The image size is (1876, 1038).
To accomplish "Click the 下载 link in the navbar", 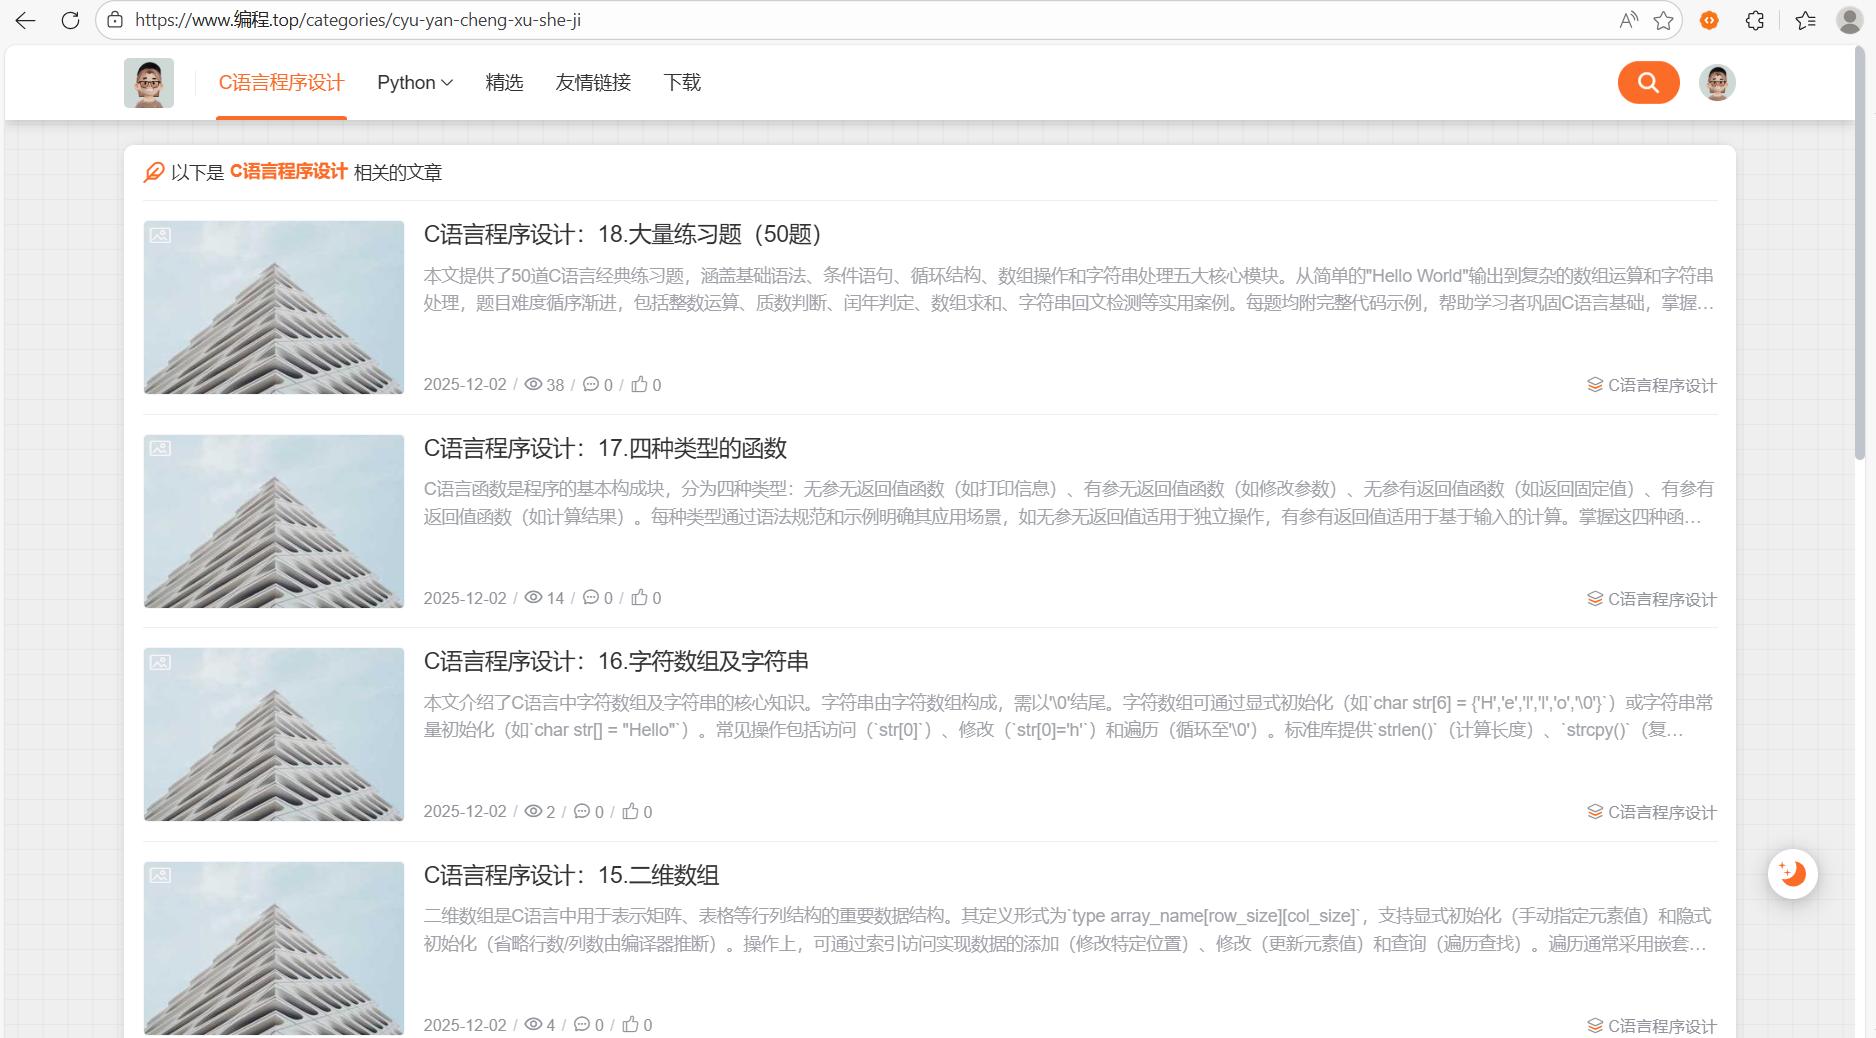I will click(682, 83).
